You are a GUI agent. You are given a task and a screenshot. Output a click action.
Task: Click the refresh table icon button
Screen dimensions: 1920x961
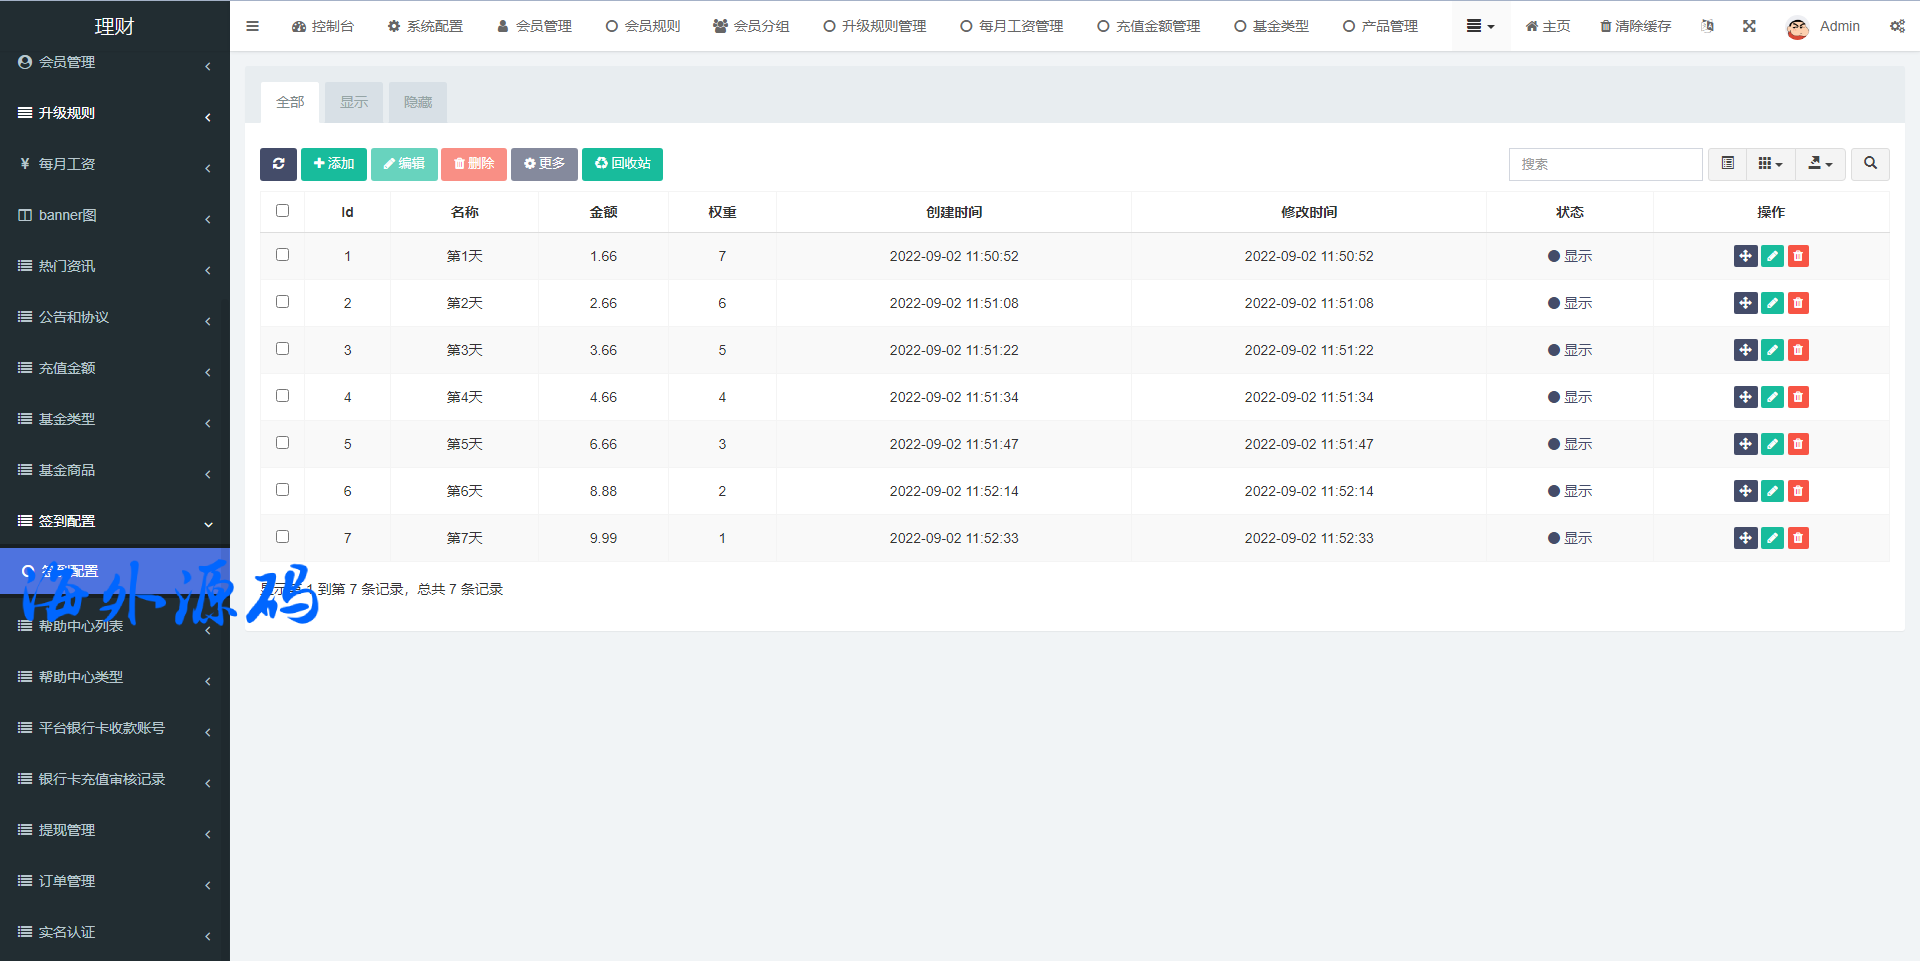click(x=278, y=164)
